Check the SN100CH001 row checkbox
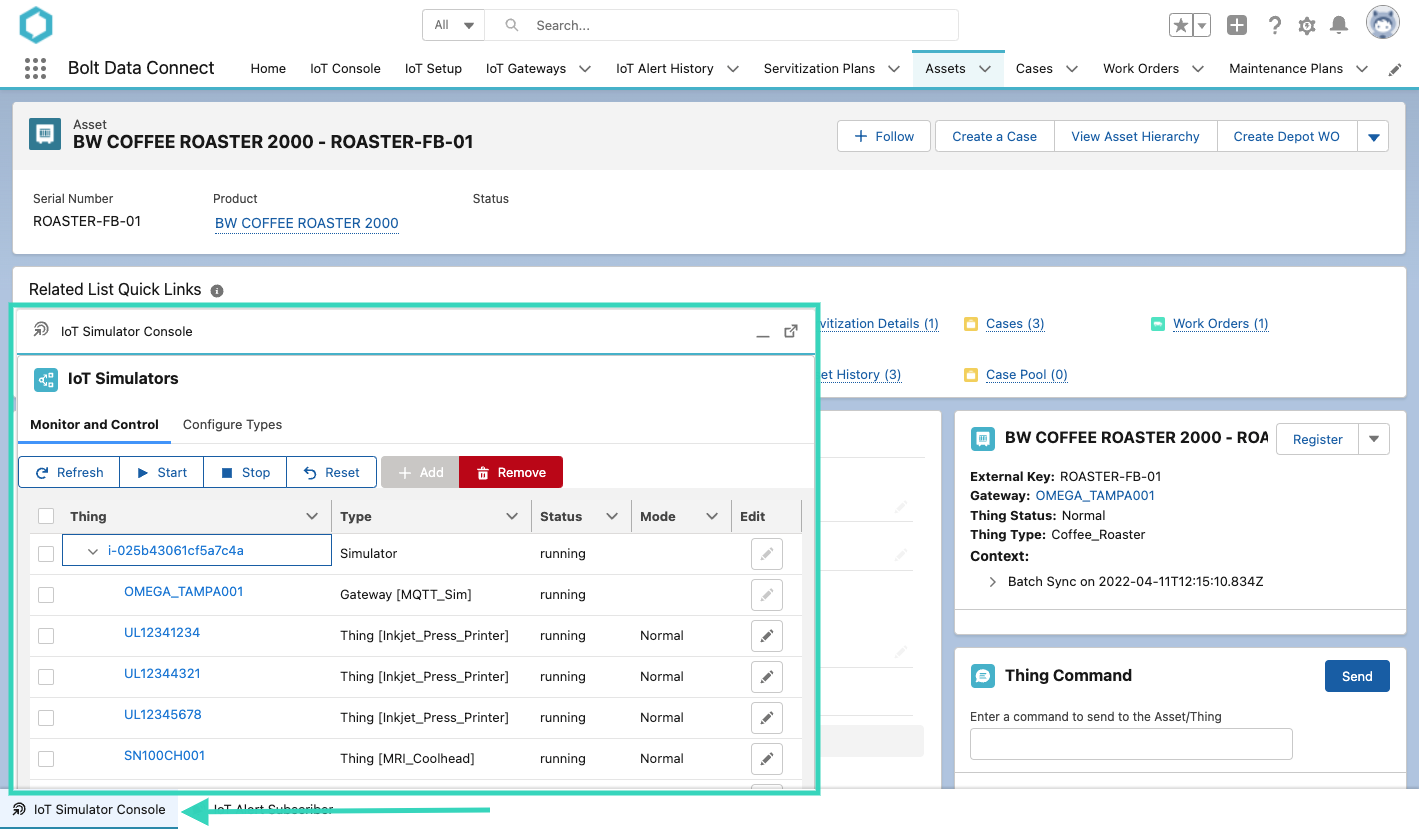 coord(46,759)
